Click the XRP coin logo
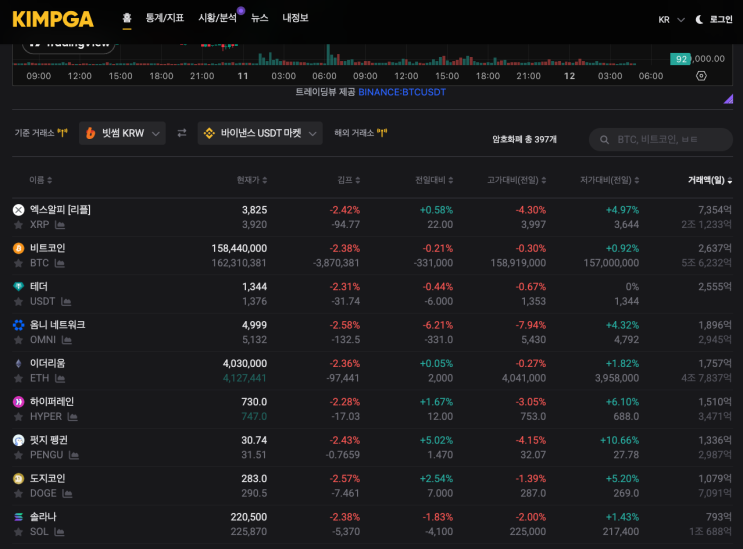Screen dimensions: 743x549 tap(18, 209)
